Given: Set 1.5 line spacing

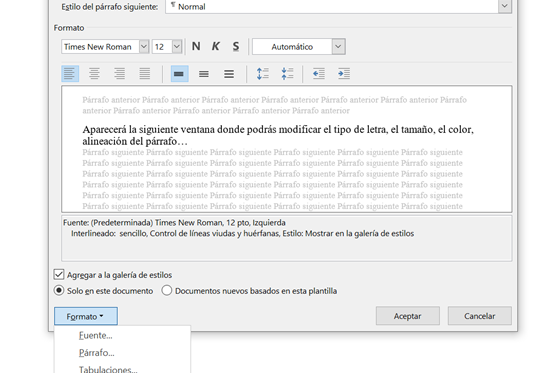Looking at the screenshot, I should tap(204, 73).
